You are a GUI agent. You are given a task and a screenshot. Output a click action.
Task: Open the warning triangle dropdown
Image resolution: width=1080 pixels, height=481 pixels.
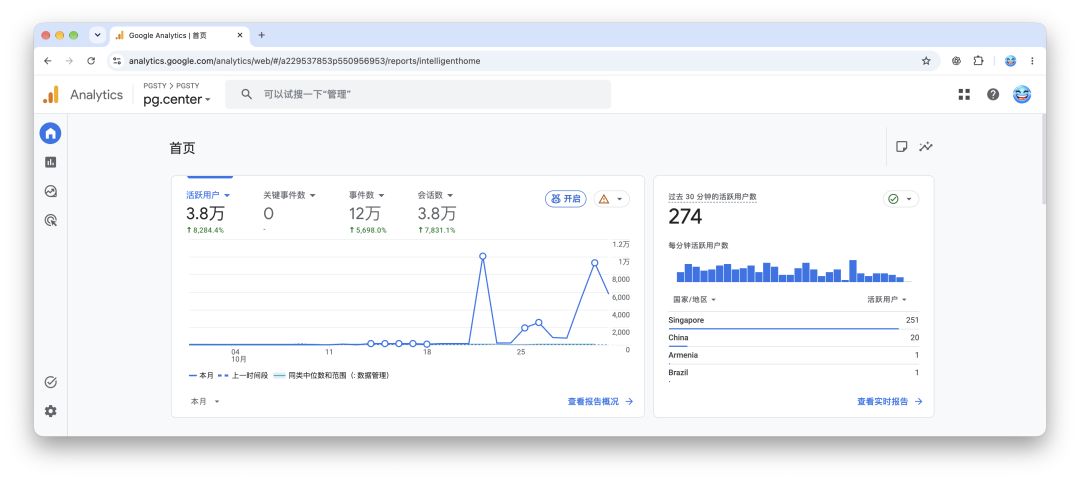click(x=612, y=199)
